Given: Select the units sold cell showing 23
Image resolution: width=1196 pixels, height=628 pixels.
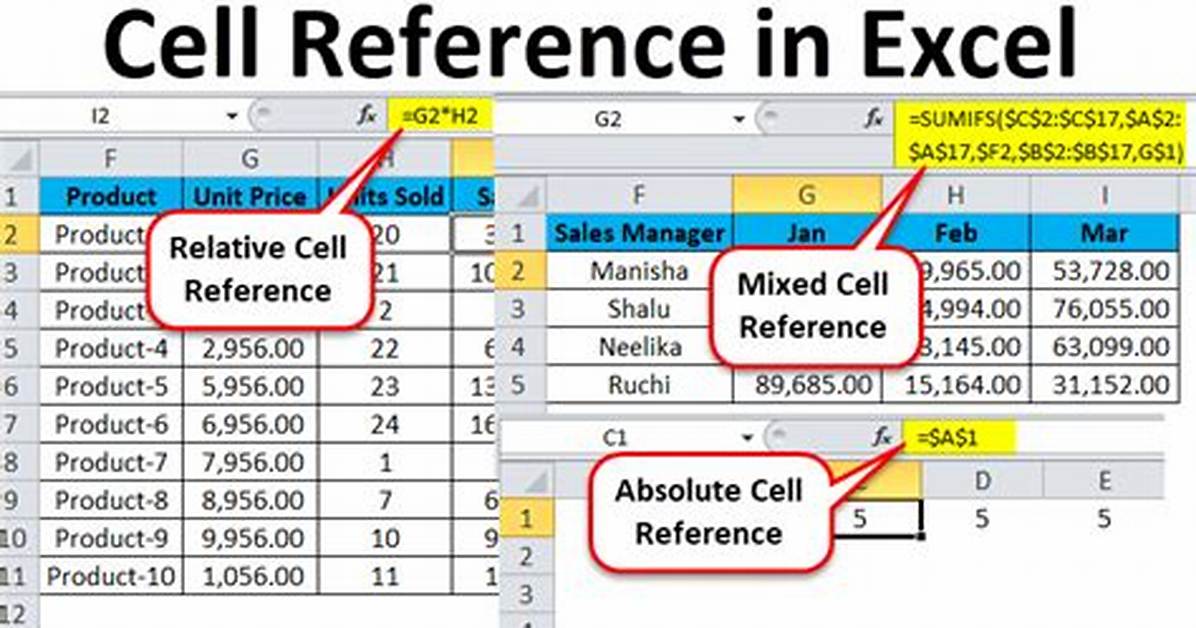Looking at the screenshot, I should tap(384, 387).
